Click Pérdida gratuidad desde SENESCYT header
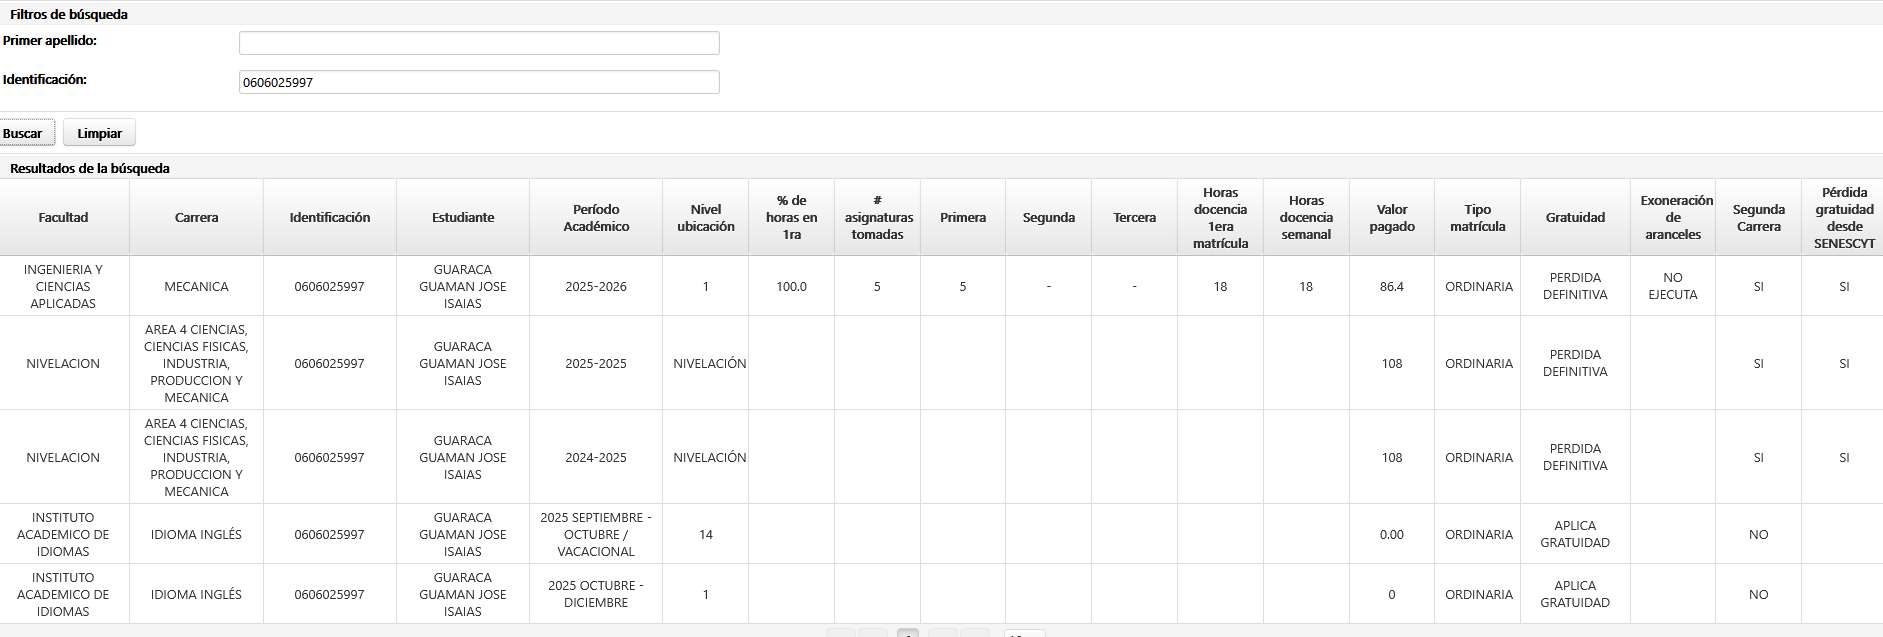Screen dimensions: 1883x637 click(1844, 217)
